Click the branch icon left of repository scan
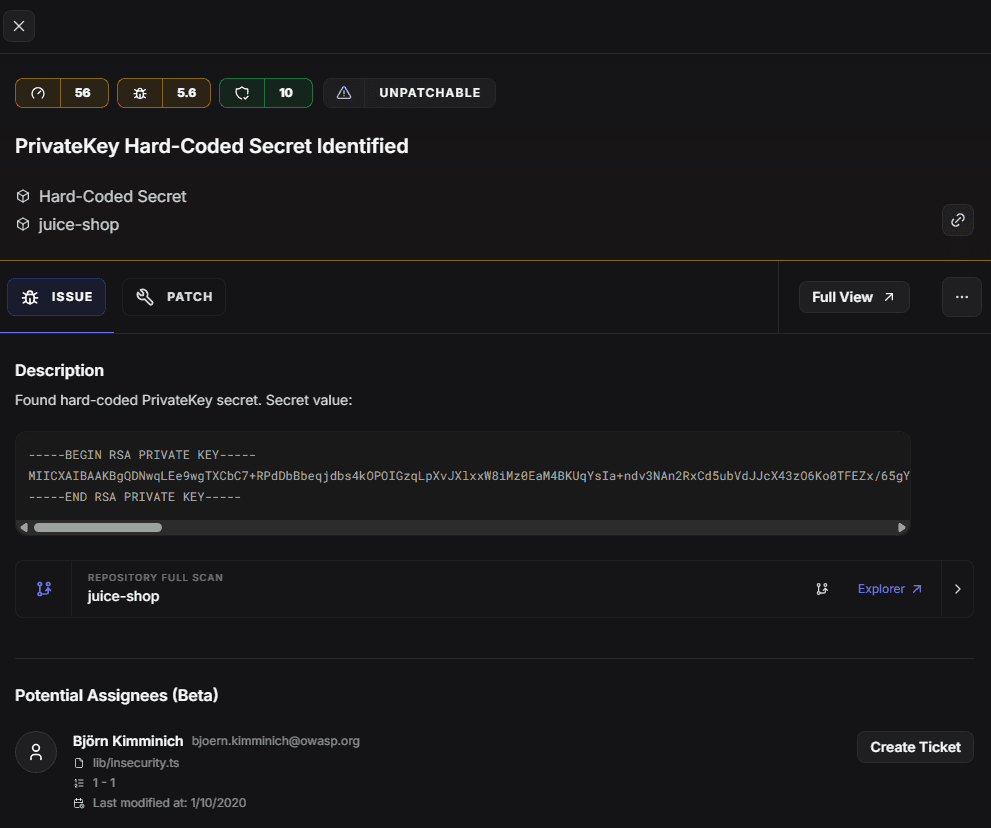Viewport: 991px width, 828px height. (x=44, y=589)
